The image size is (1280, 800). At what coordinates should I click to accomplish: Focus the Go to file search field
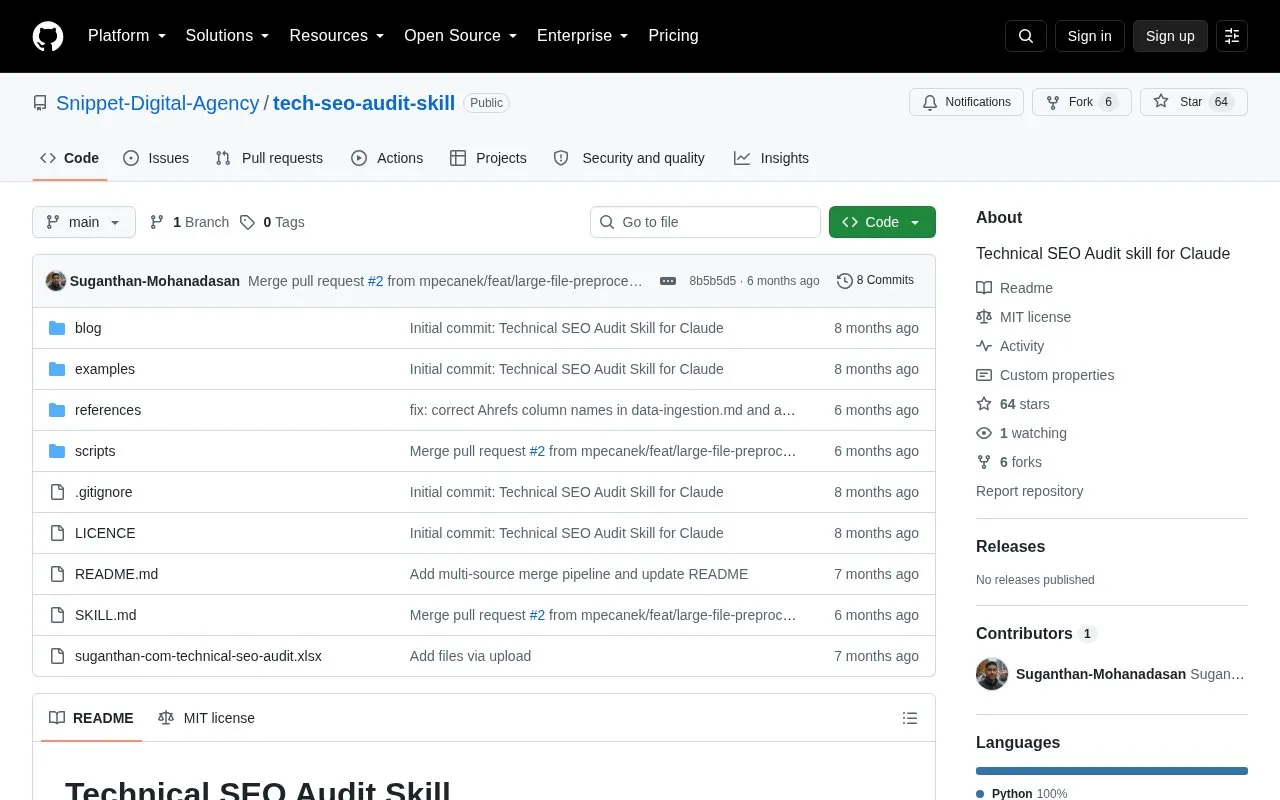pos(705,222)
